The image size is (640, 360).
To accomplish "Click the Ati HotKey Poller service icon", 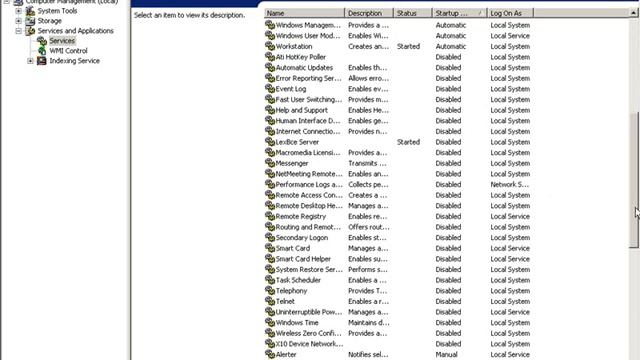I will 270,57.
